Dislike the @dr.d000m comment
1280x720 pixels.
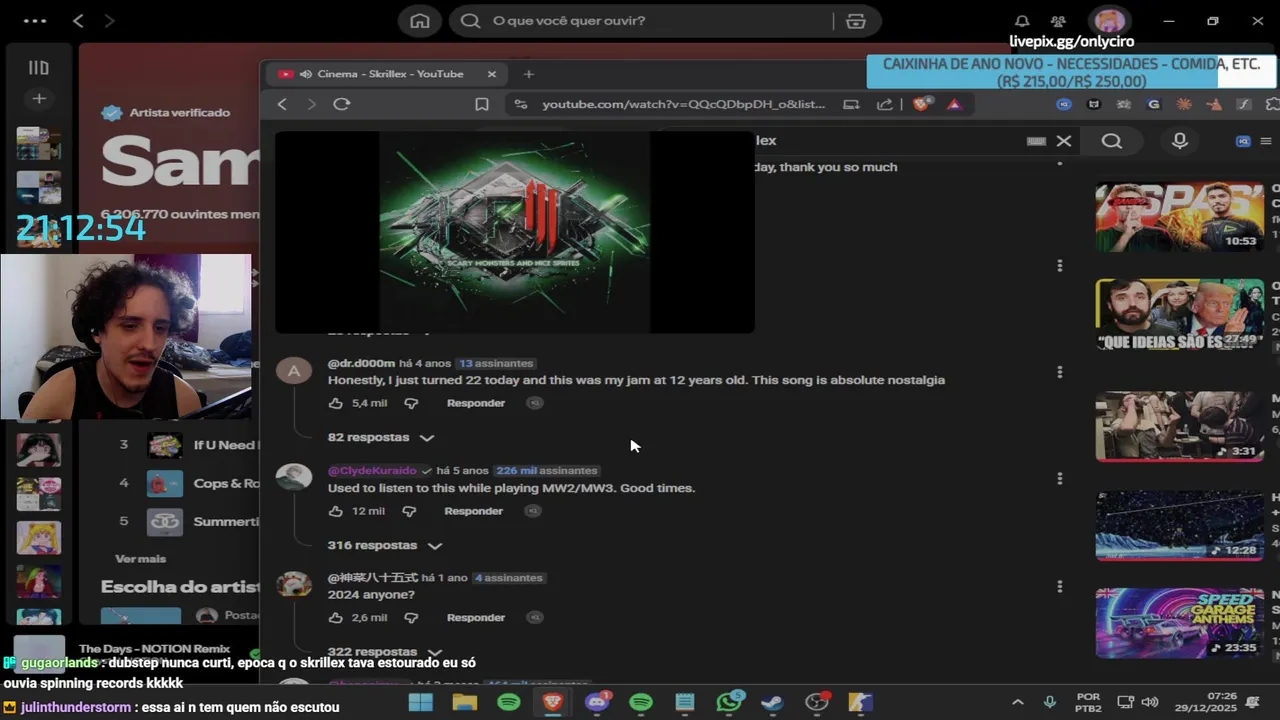[410, 403]
